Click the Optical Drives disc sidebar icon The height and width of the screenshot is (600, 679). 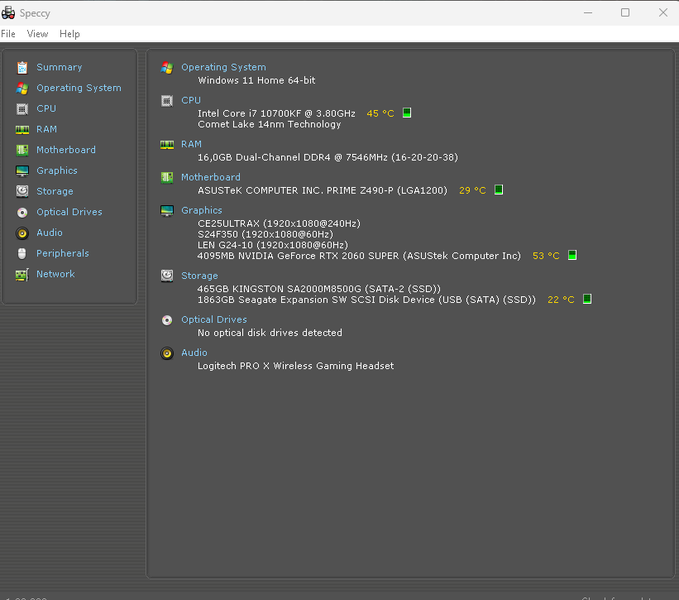pos(22,213)
